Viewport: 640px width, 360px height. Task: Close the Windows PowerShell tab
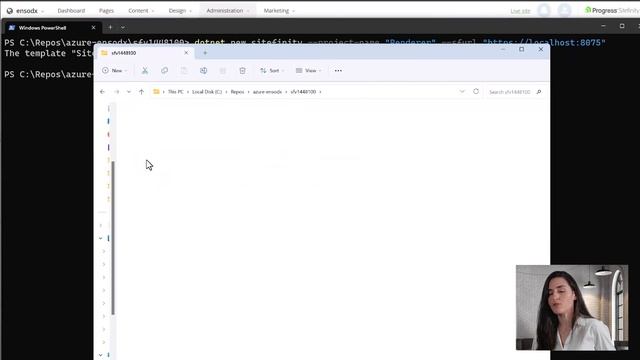(x=93, y=27)
